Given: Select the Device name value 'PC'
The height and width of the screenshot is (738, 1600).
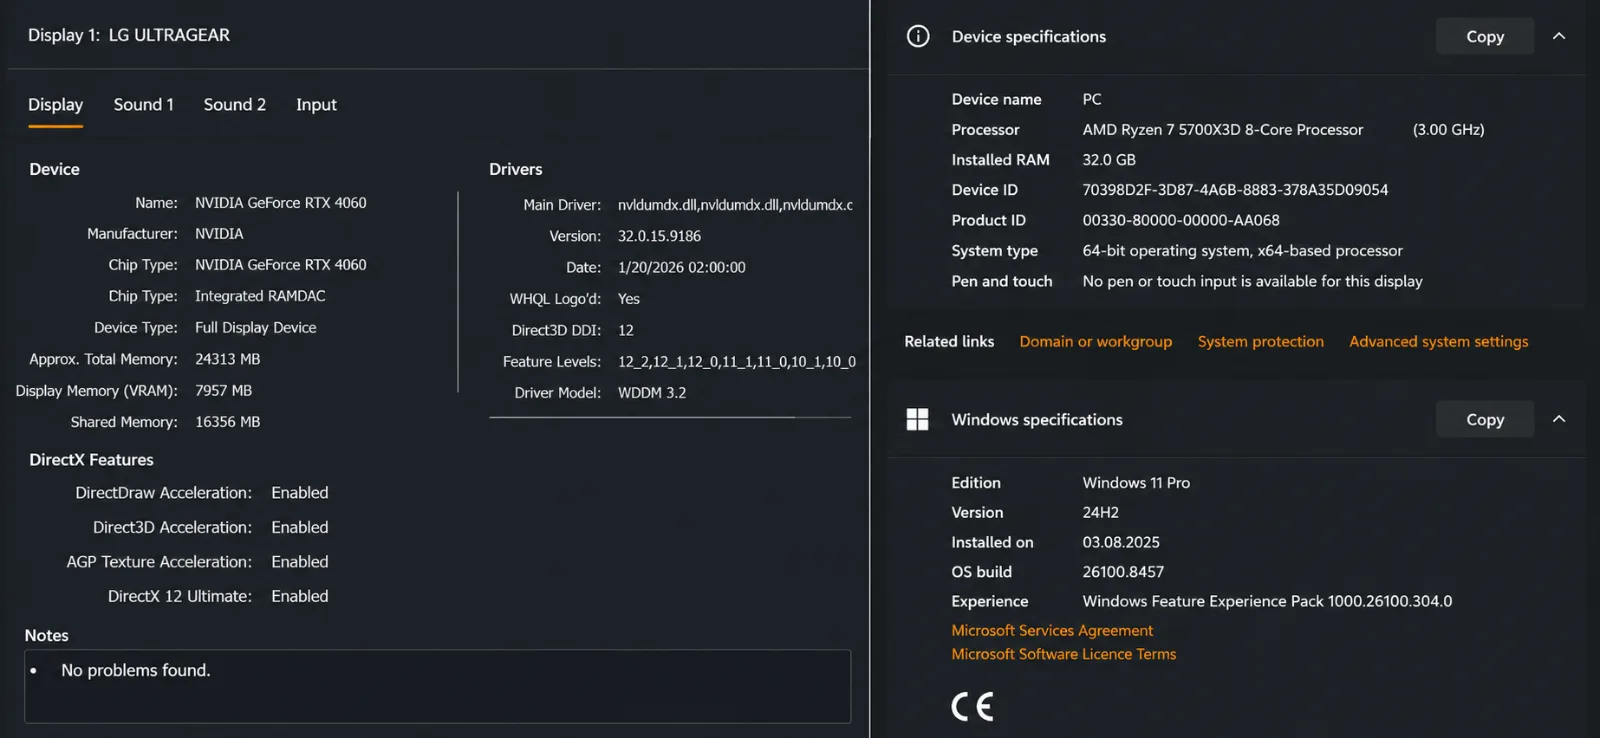Looking at the screenshot, I should 1092,99.
